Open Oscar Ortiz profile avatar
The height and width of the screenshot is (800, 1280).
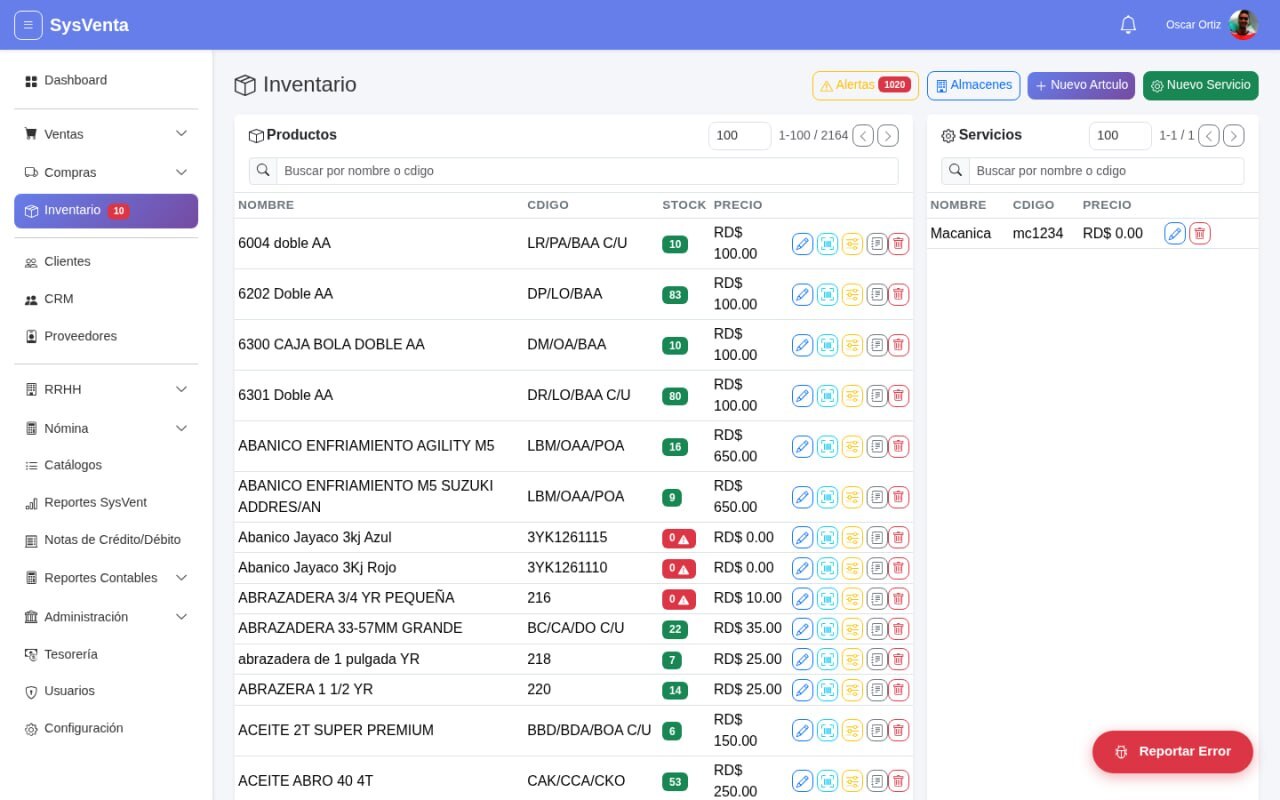click(1243, 25)
